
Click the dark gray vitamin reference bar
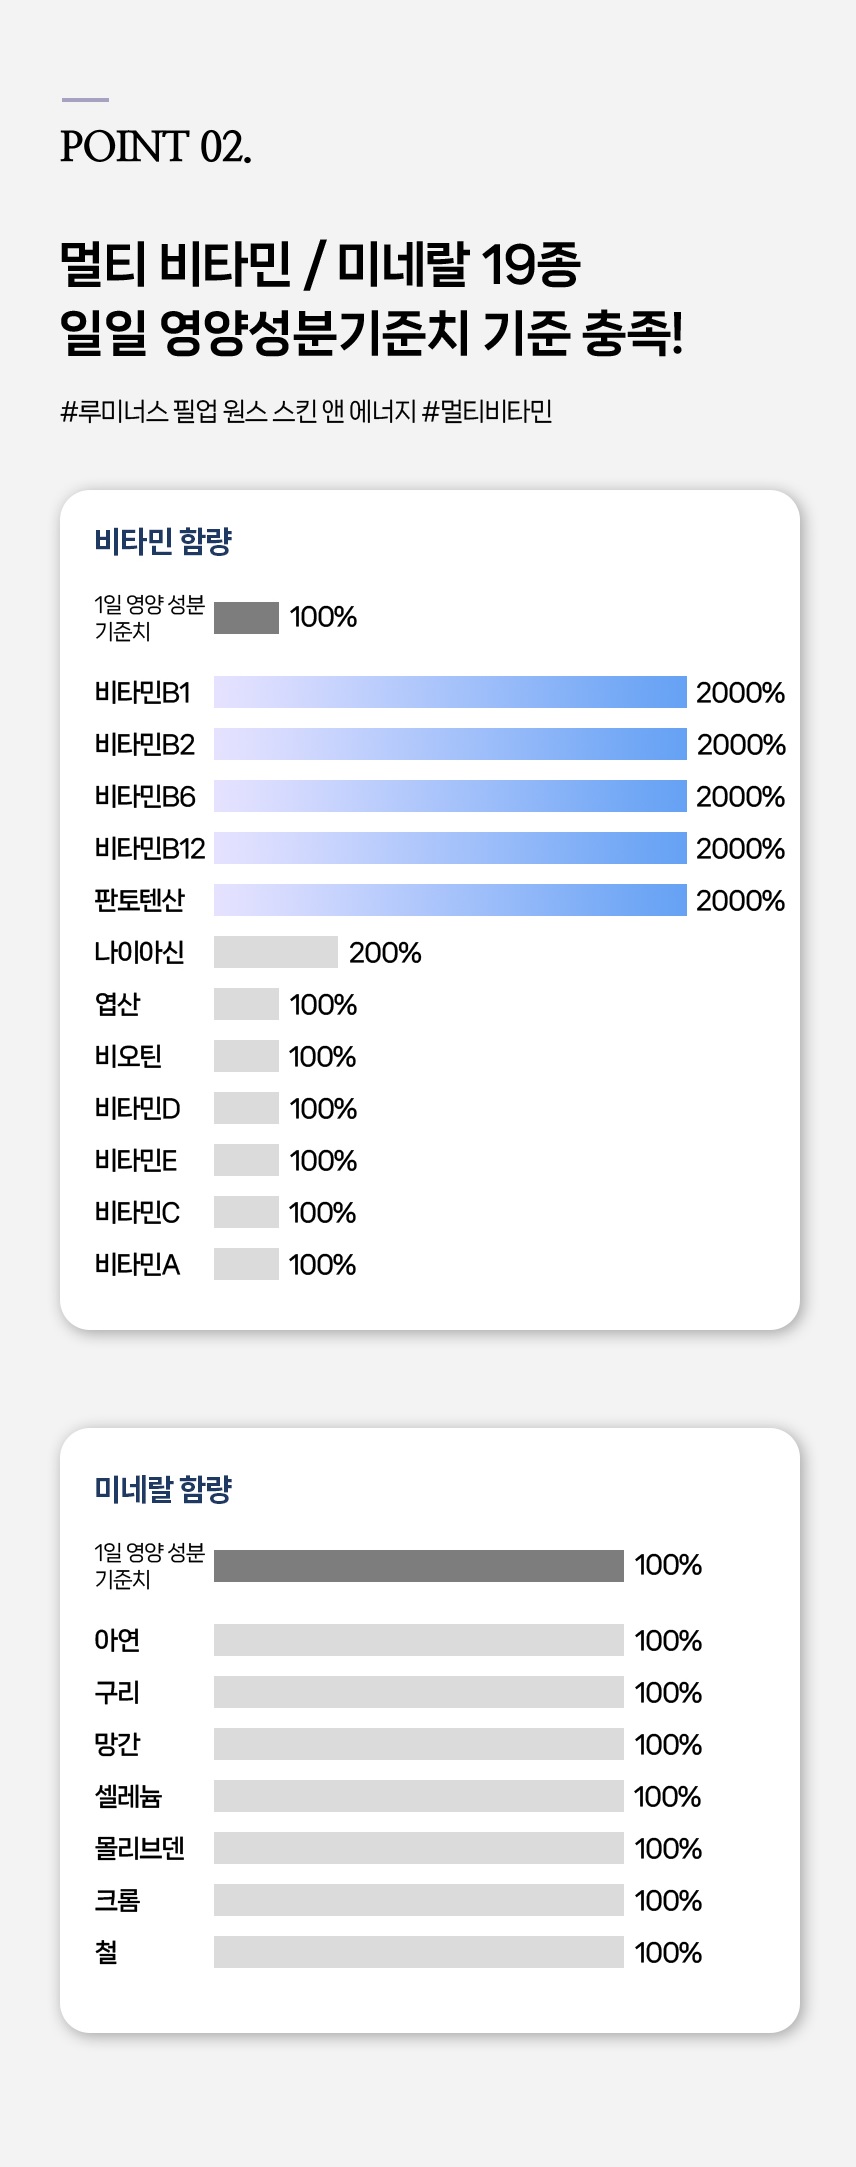(246, 617)
